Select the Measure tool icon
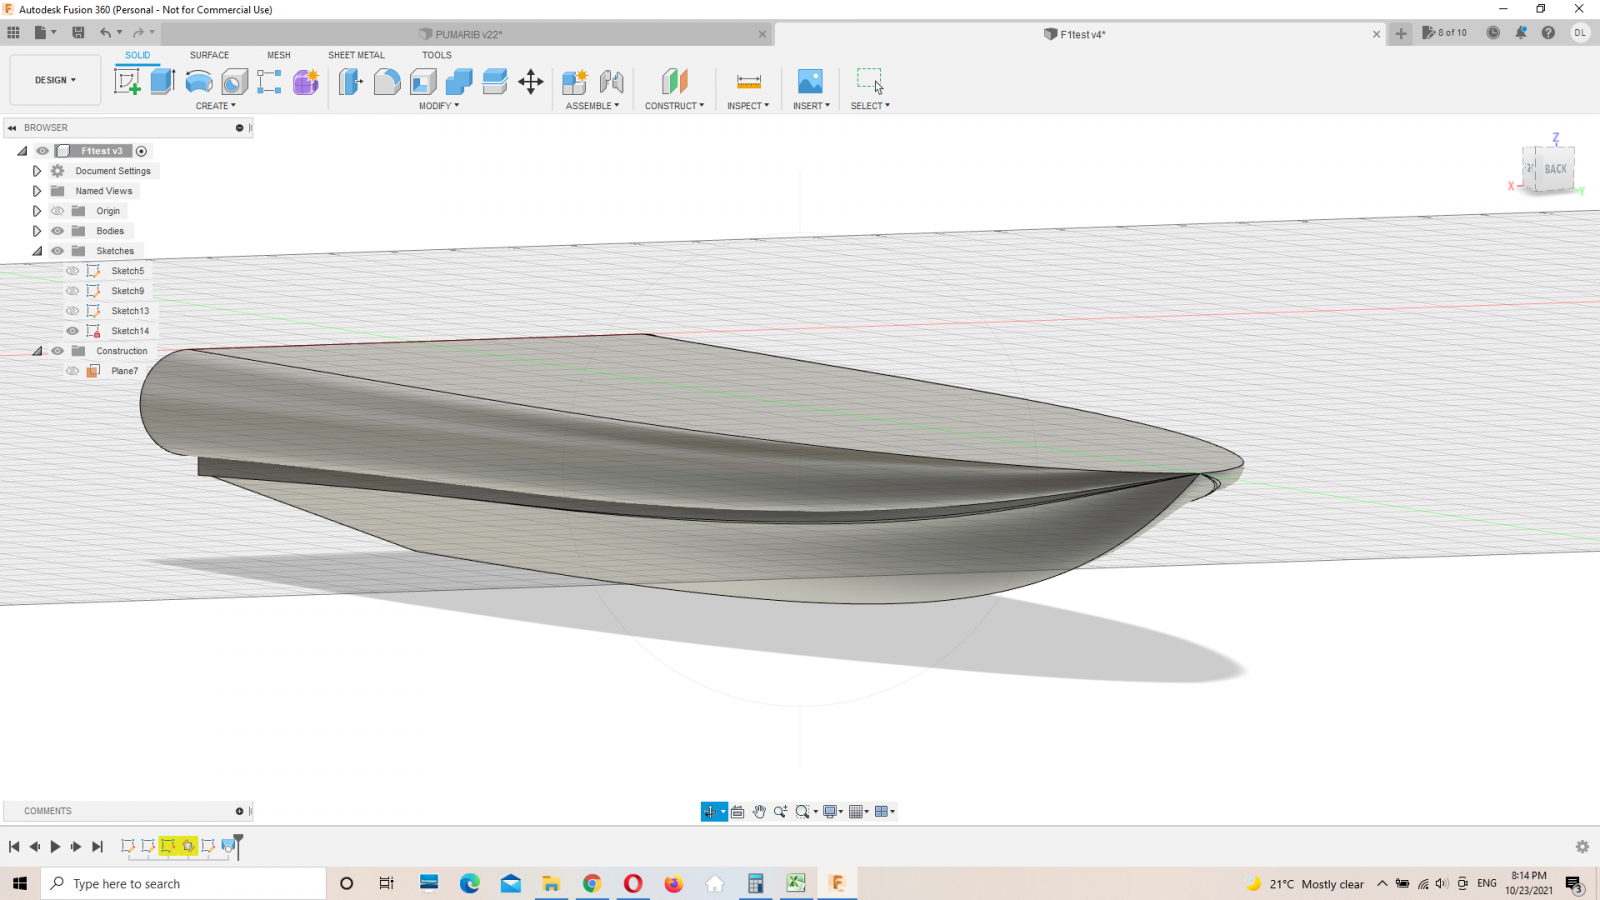This screenshot has height=900, width=1600. point(749,82)
